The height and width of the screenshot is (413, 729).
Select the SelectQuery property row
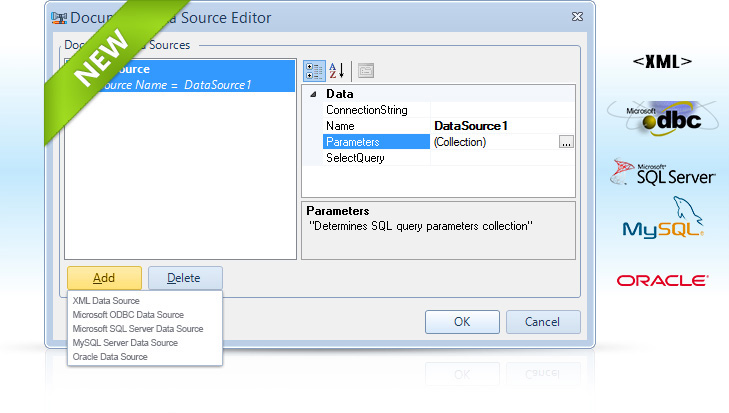coord(377,158)
